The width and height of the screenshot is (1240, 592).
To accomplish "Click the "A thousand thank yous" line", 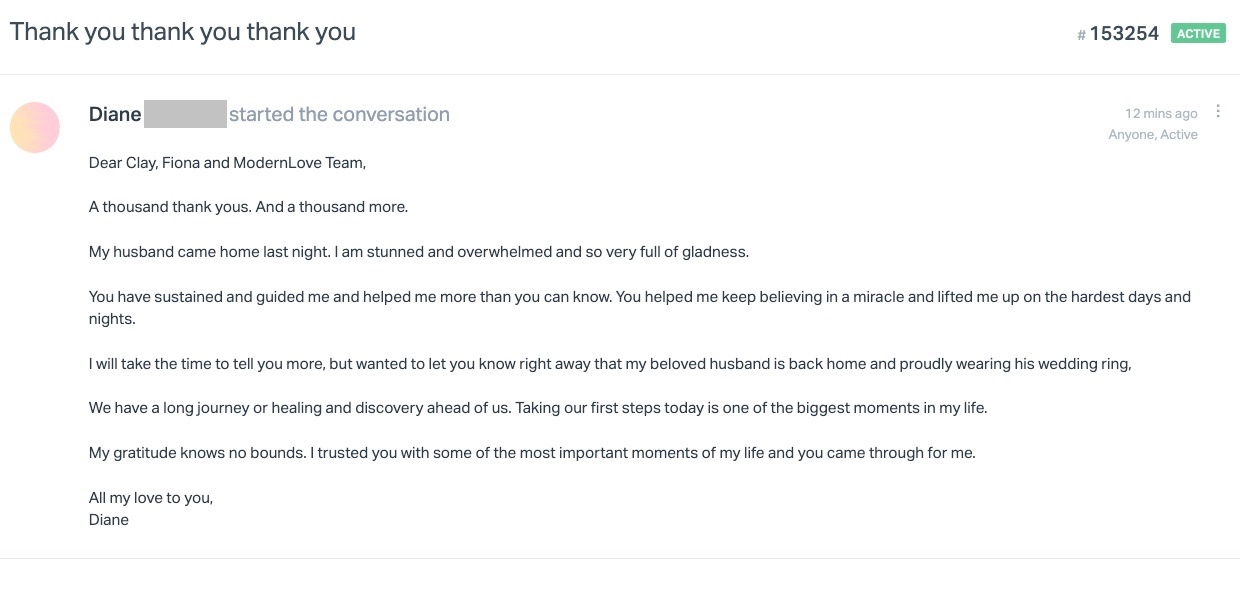I will click(248, 207).
